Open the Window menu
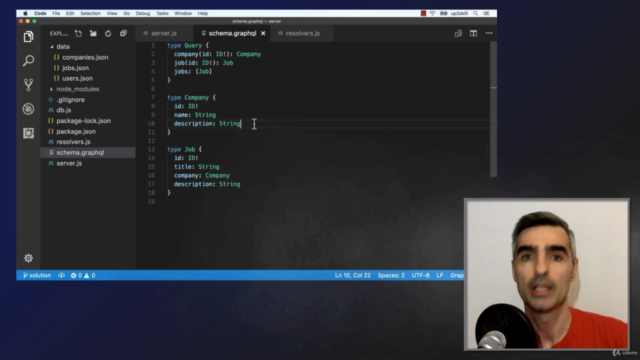640x360 pixels. (x=183, y=13)
